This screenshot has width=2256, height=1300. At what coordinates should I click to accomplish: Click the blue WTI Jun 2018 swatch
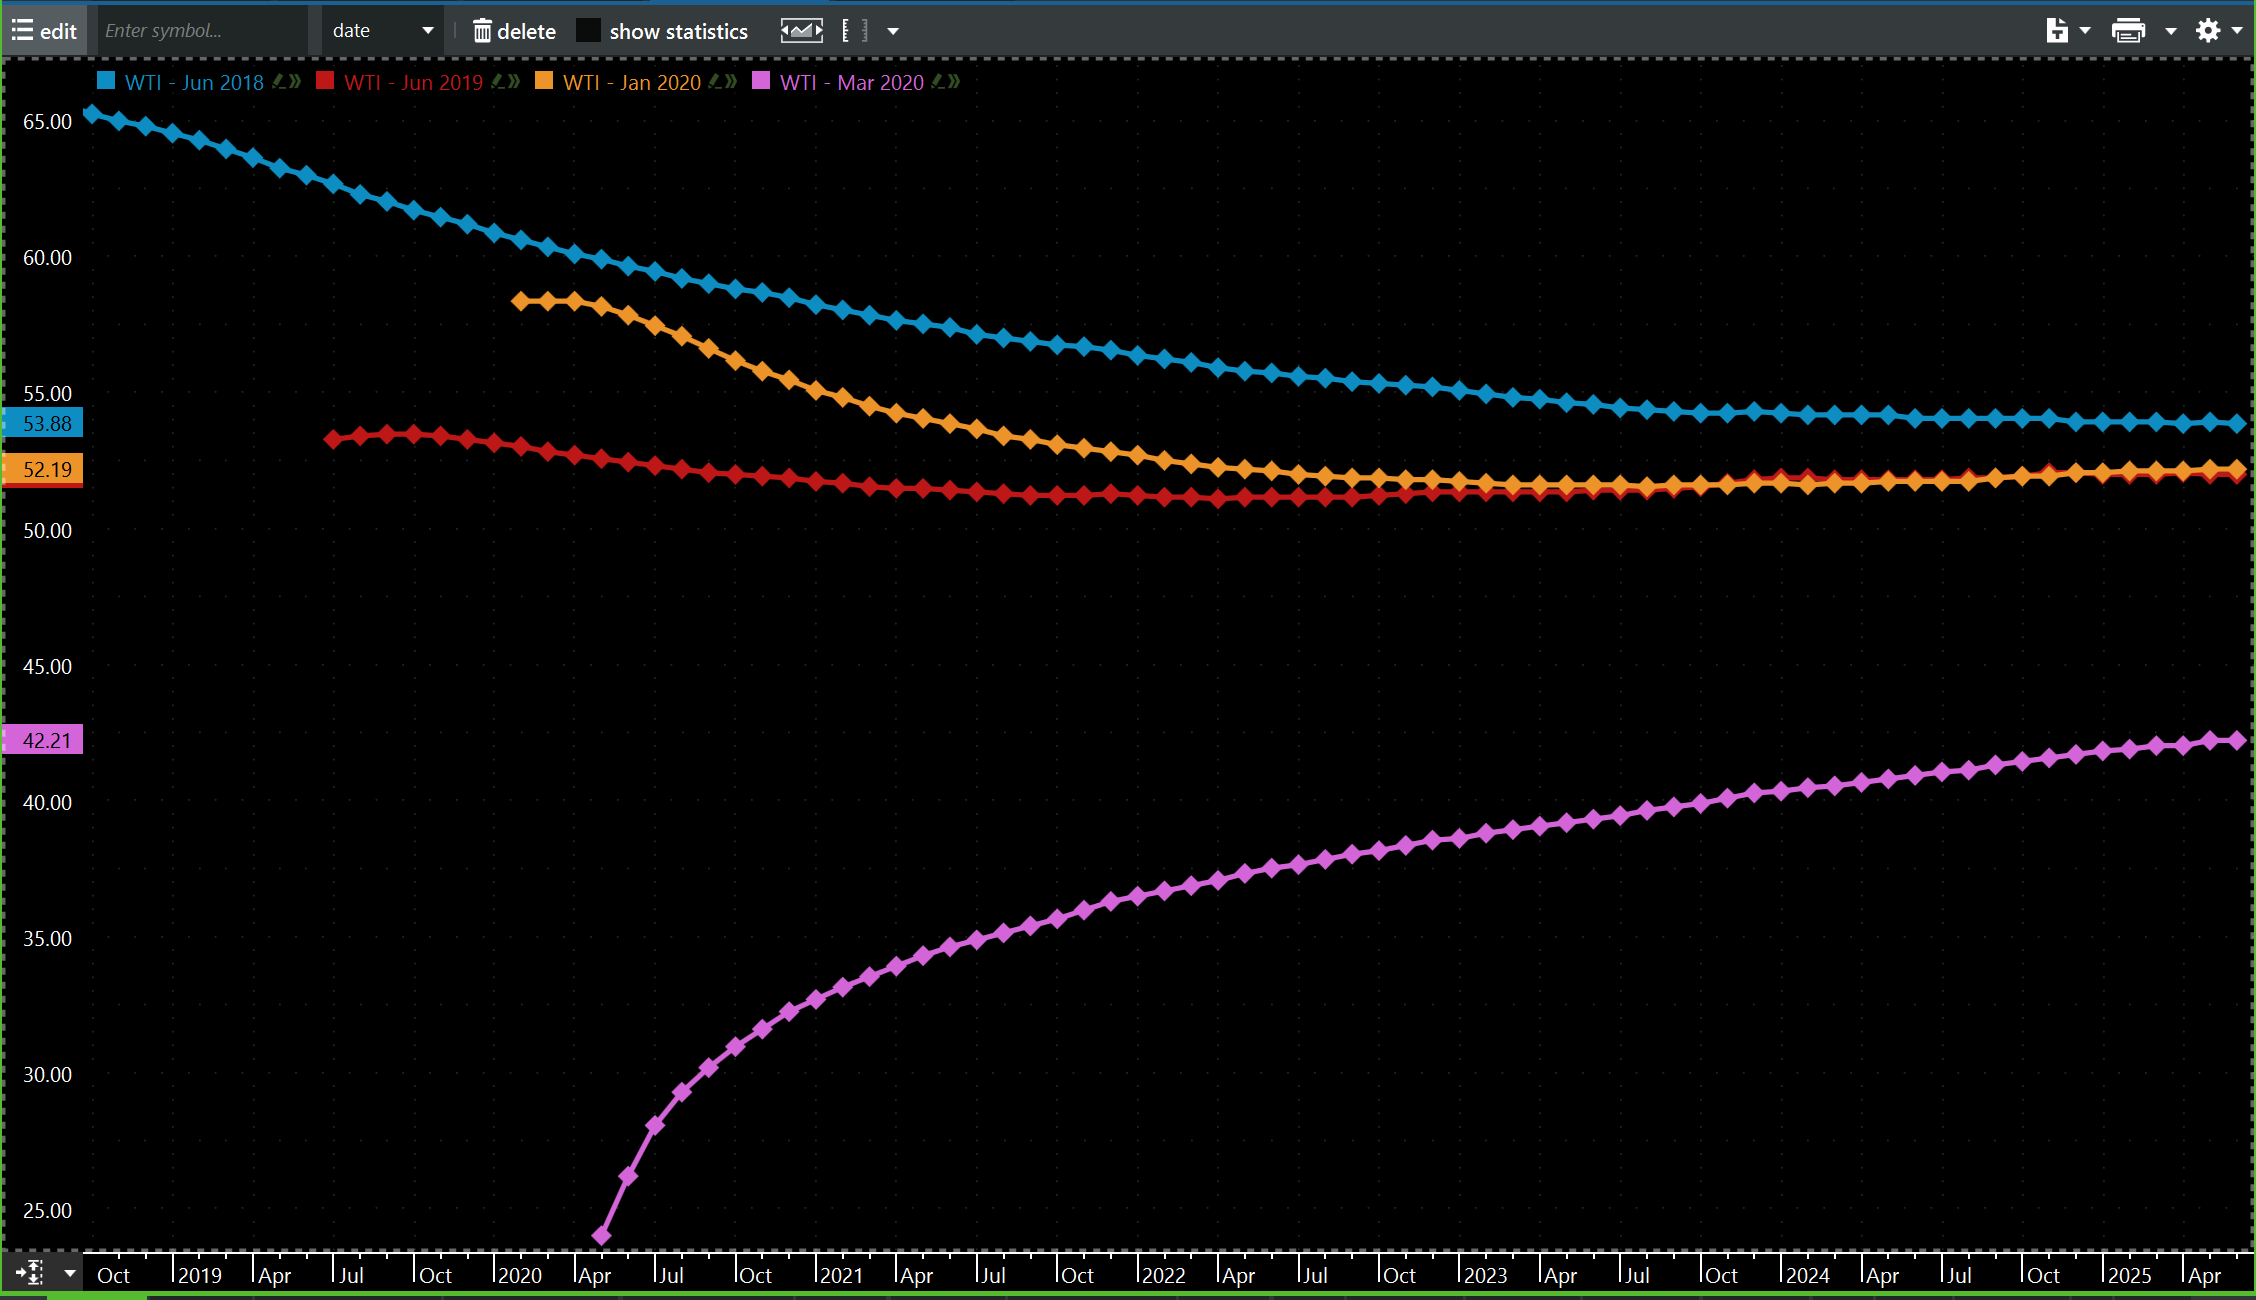[106, 81]
